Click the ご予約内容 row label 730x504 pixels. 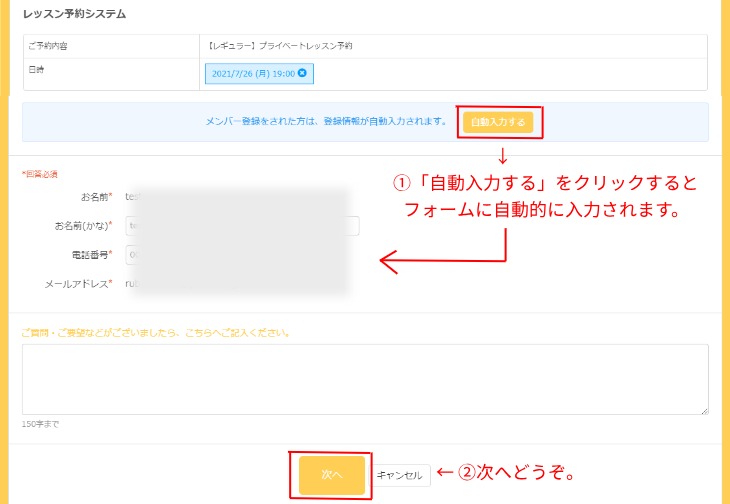48,46
